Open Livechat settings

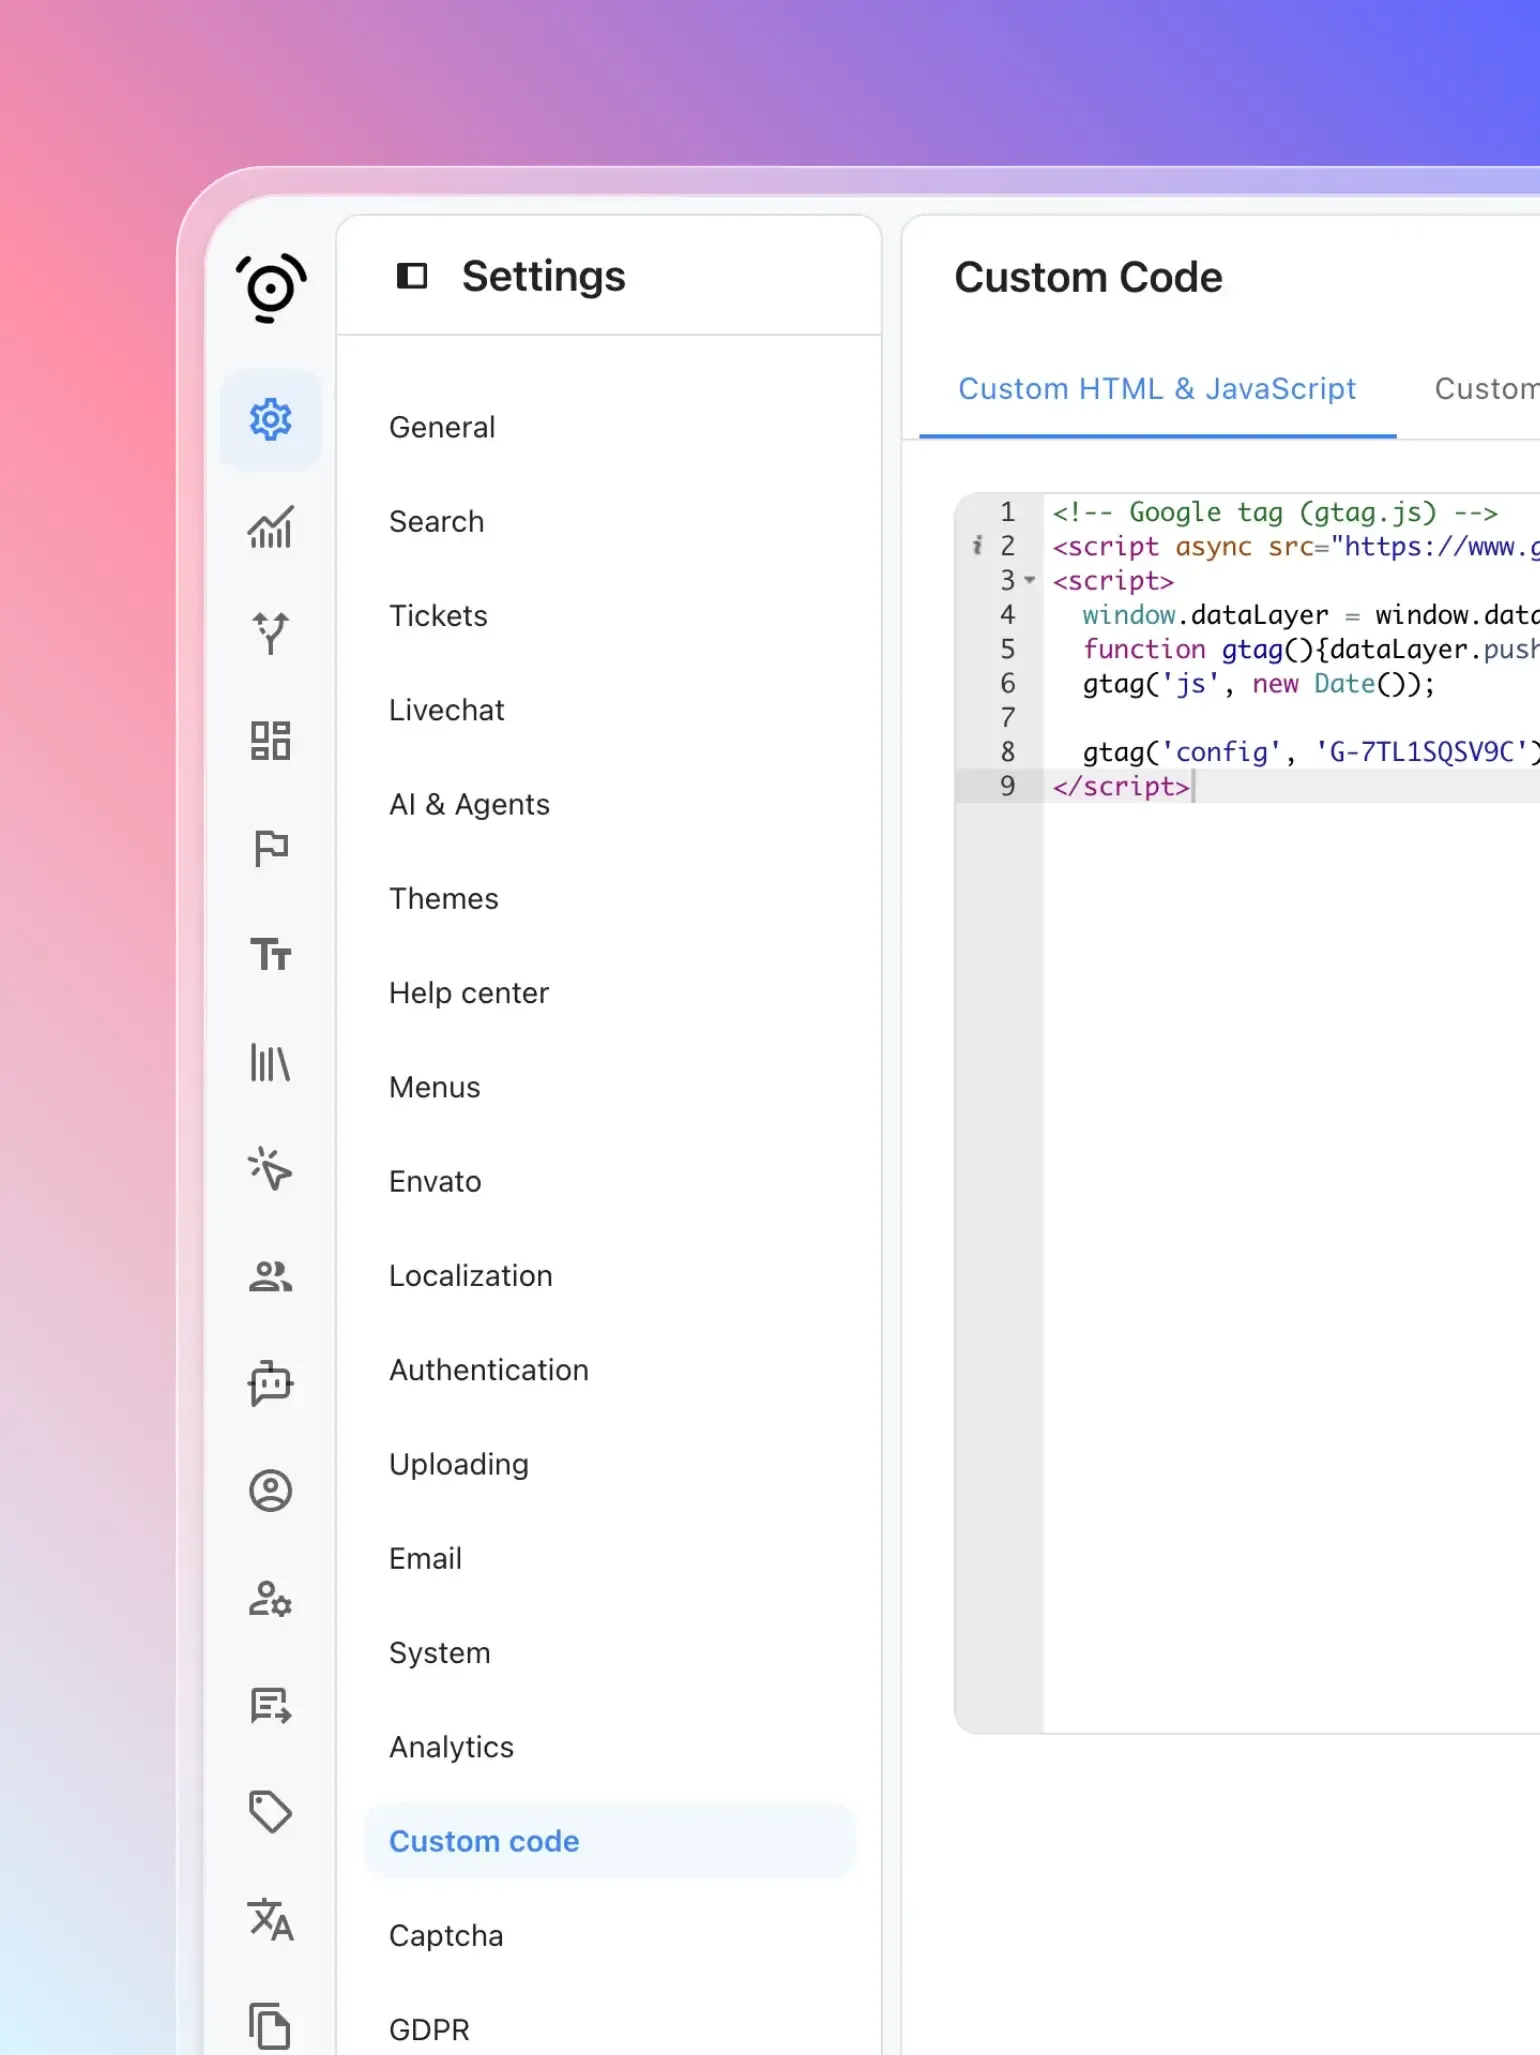(x=609, y=710)
